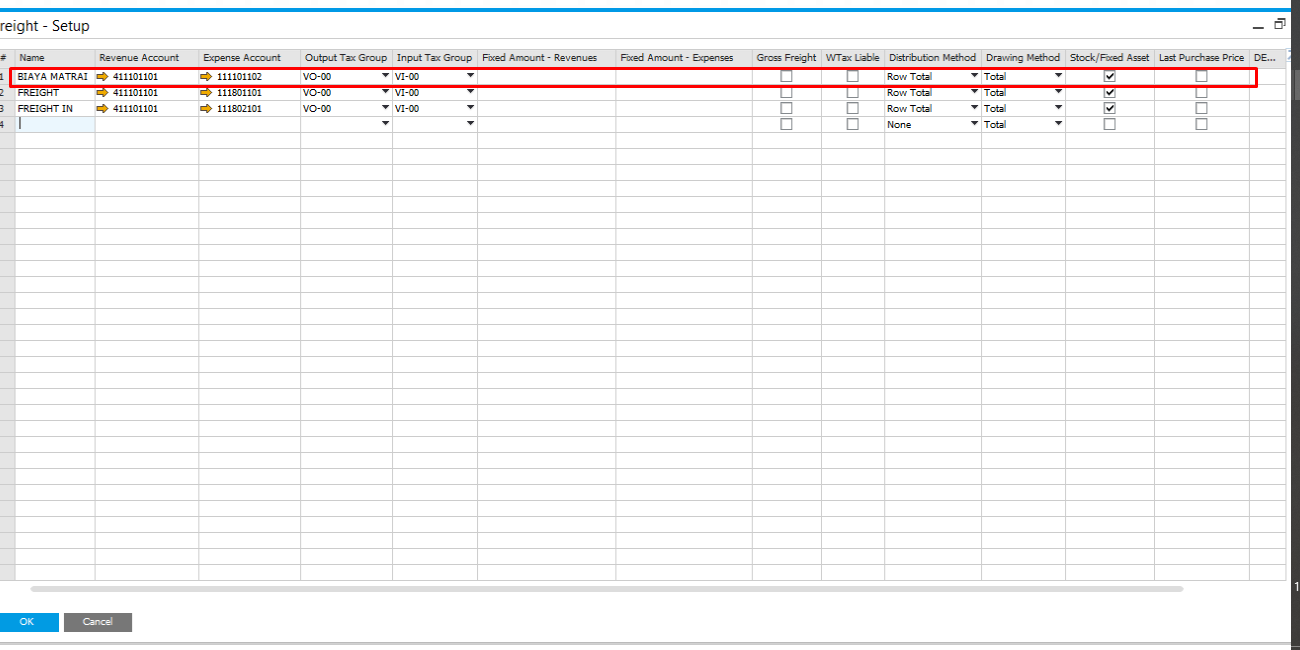The width and height of the screenshot is (1300, 650).
Task: Disable Stock/Fixed Asset for FREIGHT IN
Action: tap(1109, 108)
